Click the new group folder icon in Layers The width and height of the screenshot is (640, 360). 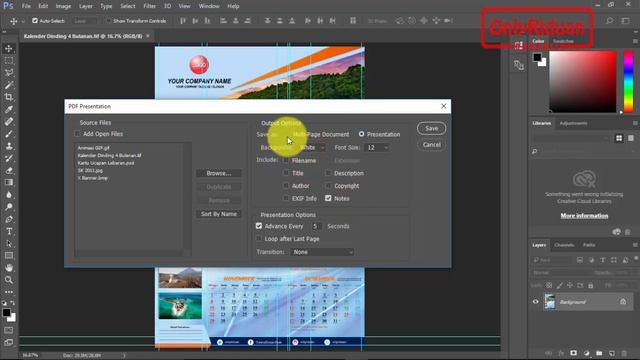coord(599,353)
